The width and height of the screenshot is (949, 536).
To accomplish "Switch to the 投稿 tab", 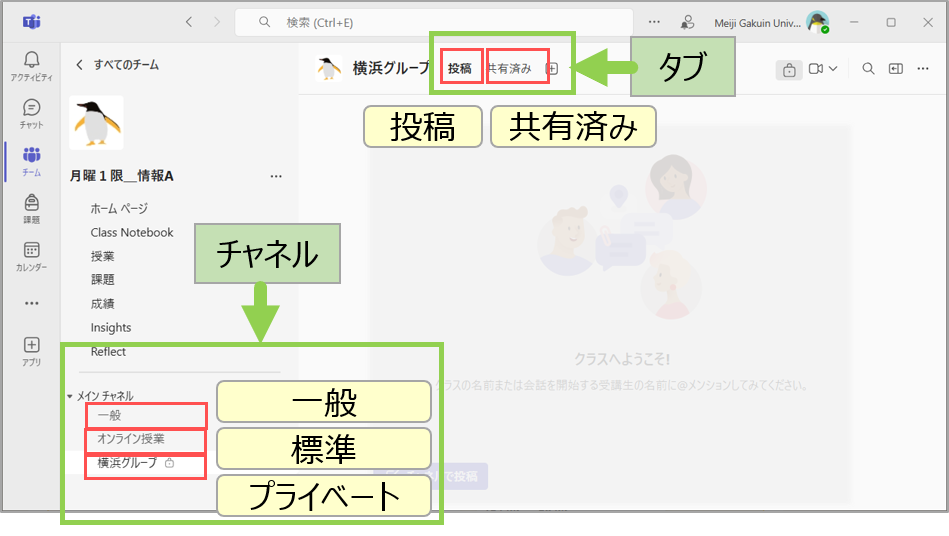I will (x=460, y=69).
